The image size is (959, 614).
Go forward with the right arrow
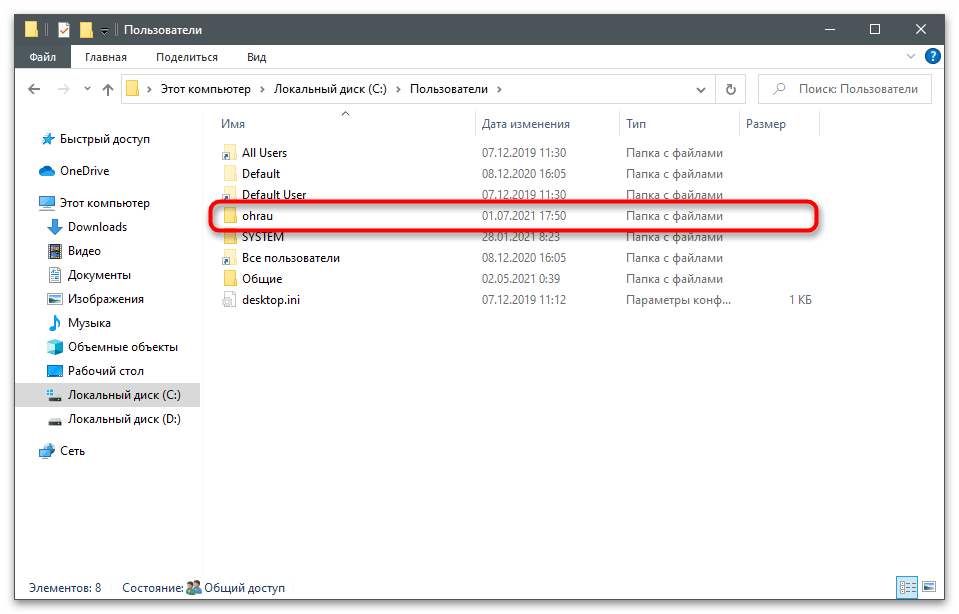[x=64, y=89]
